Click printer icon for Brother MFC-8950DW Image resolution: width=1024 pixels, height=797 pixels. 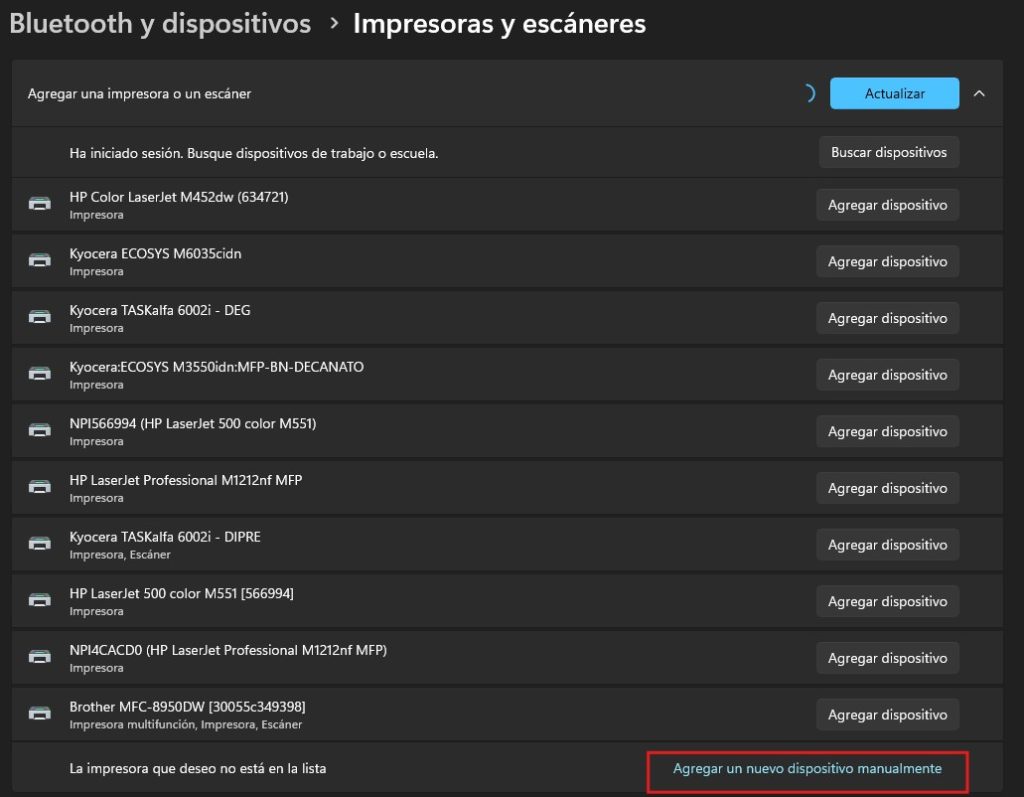[40, 715]
